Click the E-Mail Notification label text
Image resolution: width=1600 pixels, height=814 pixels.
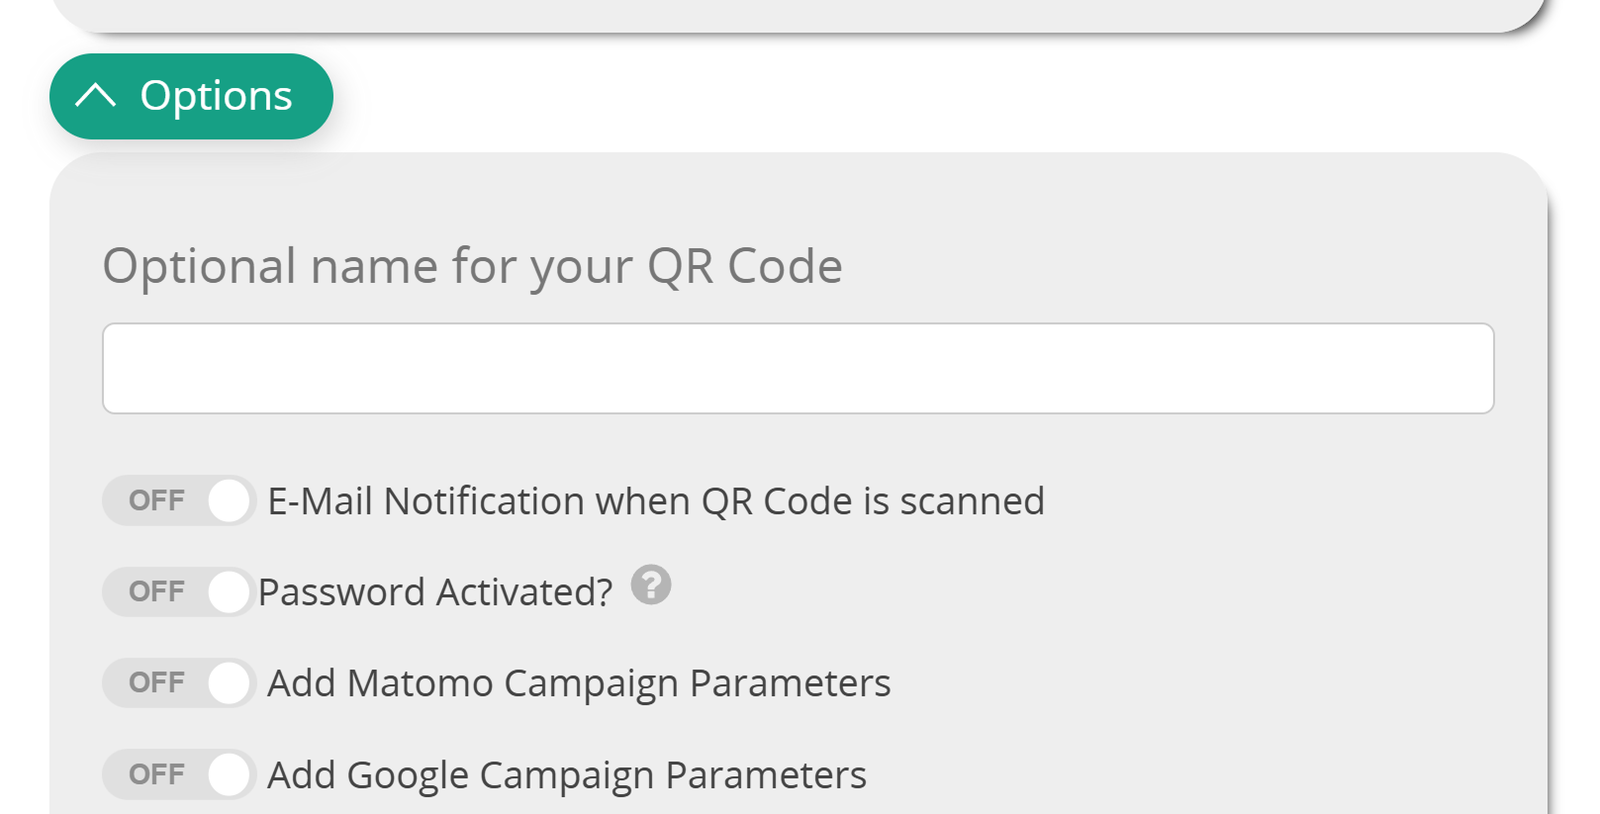(x=655, y=501)
